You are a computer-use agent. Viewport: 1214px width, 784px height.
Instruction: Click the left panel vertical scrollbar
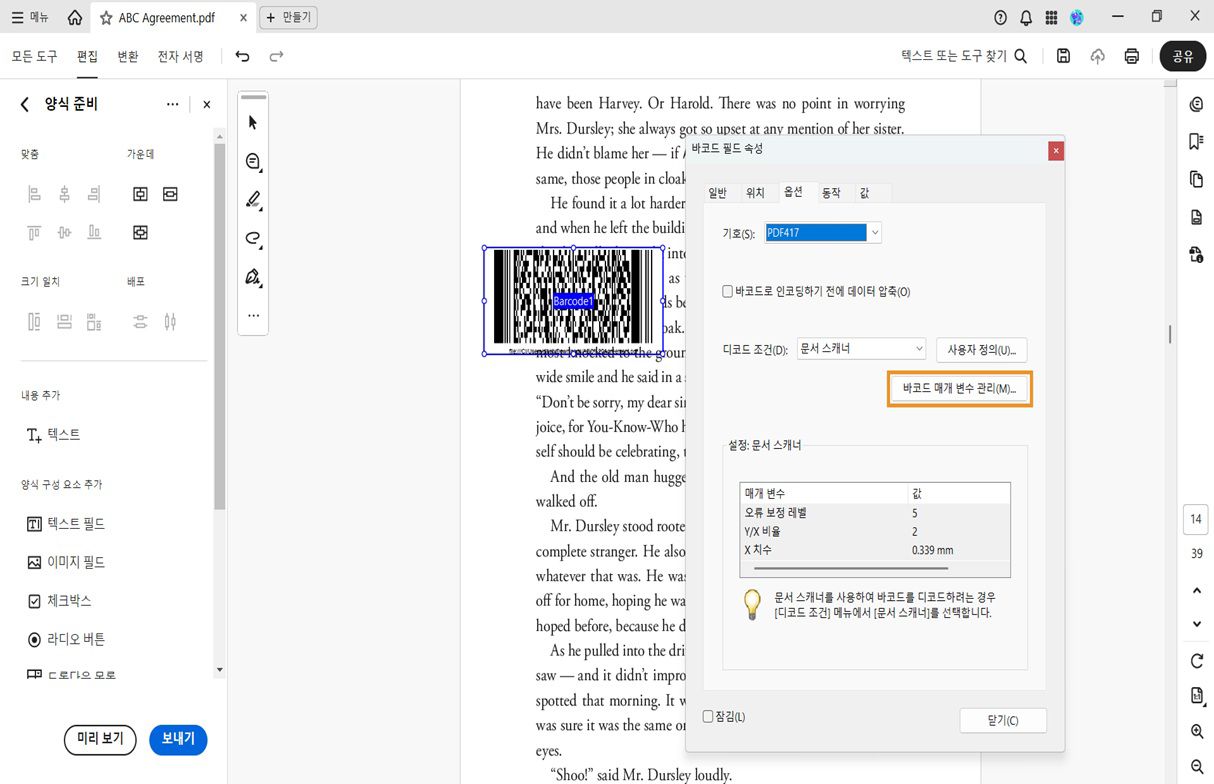[219, 325]
